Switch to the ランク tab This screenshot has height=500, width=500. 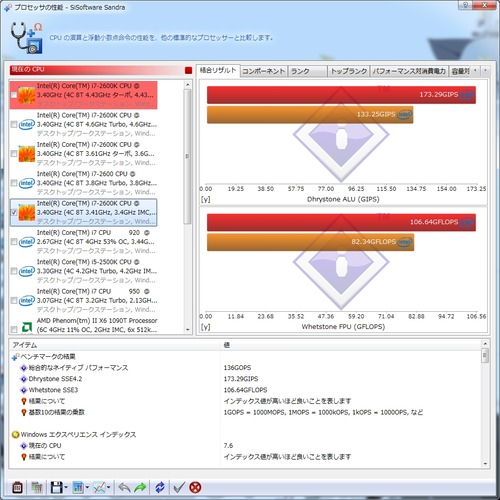307,71
